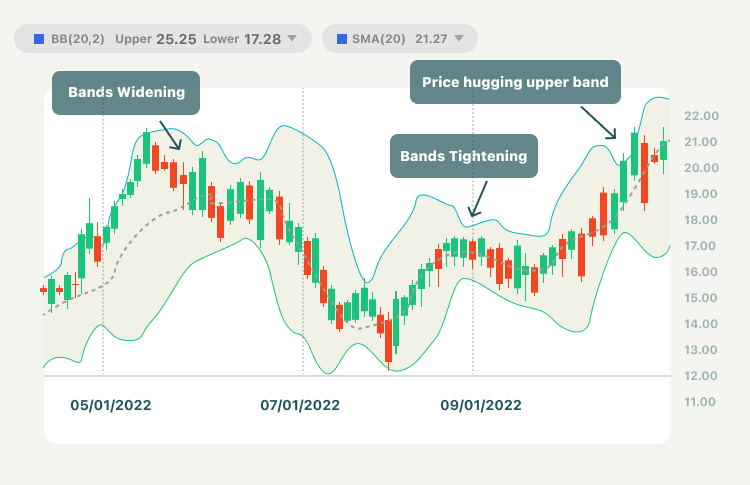Click the arrow below Bands Tightening
This screenshot has width=750, height=485.
pyautogui.click(x=477, y=199)
